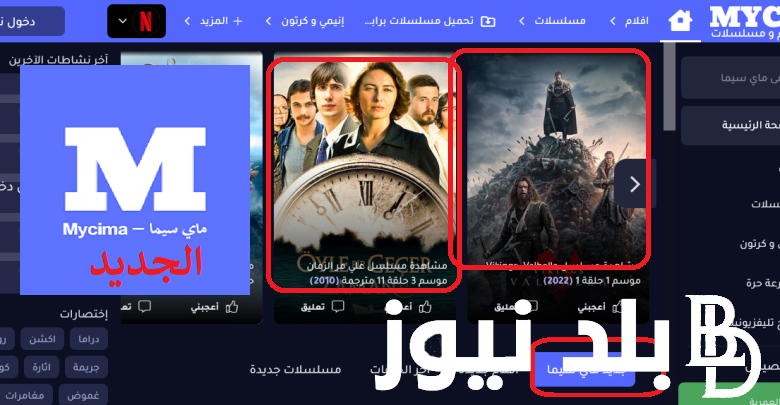Select the اكشن genre shortcut
780x405 pixels.
(42, 339)
